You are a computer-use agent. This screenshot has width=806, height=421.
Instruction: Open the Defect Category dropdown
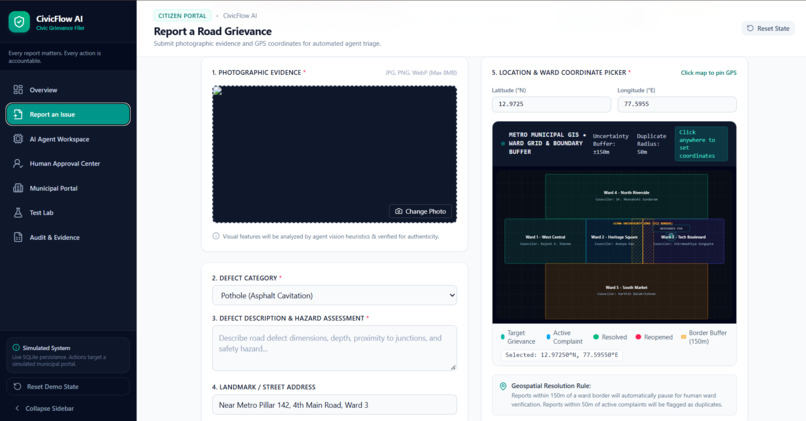335,296
